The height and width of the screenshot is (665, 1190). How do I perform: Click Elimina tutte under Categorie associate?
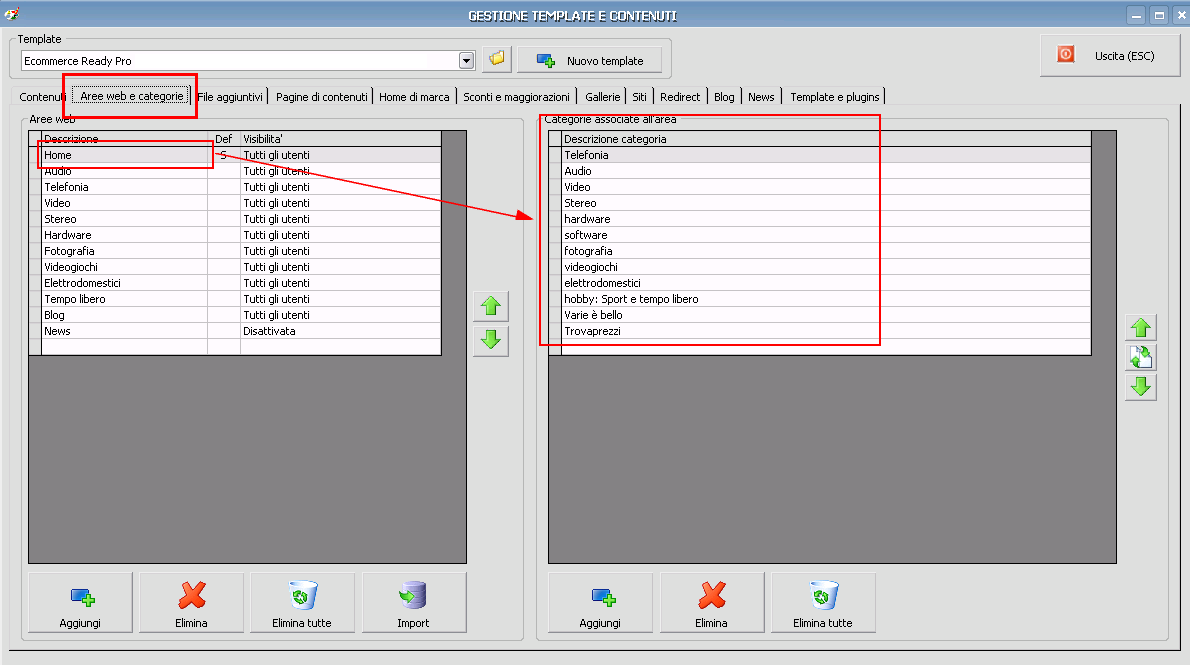point(823,603)
